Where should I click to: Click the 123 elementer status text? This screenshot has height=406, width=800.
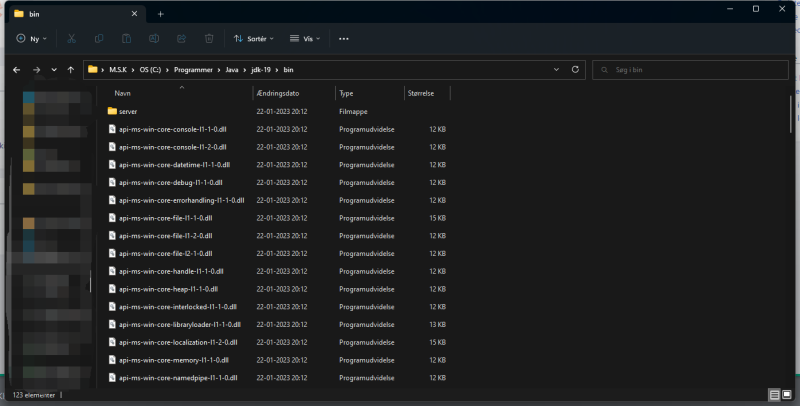[34, 395]
